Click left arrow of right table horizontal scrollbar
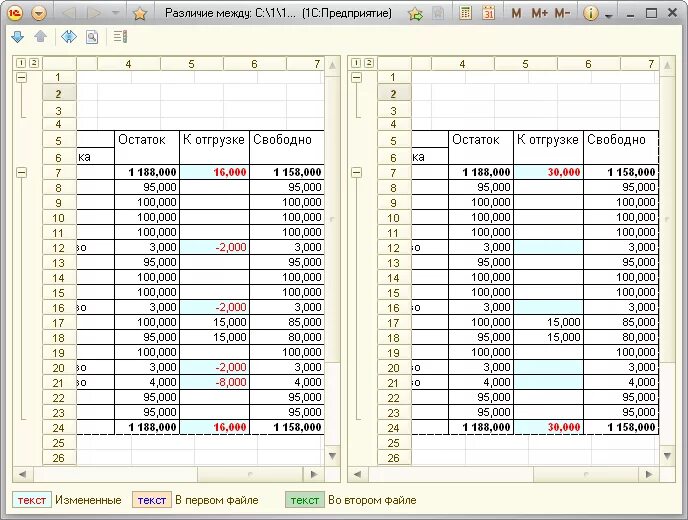Image resolution: width=688 pixels, height=520 pixels. click(x=358, y=474)
